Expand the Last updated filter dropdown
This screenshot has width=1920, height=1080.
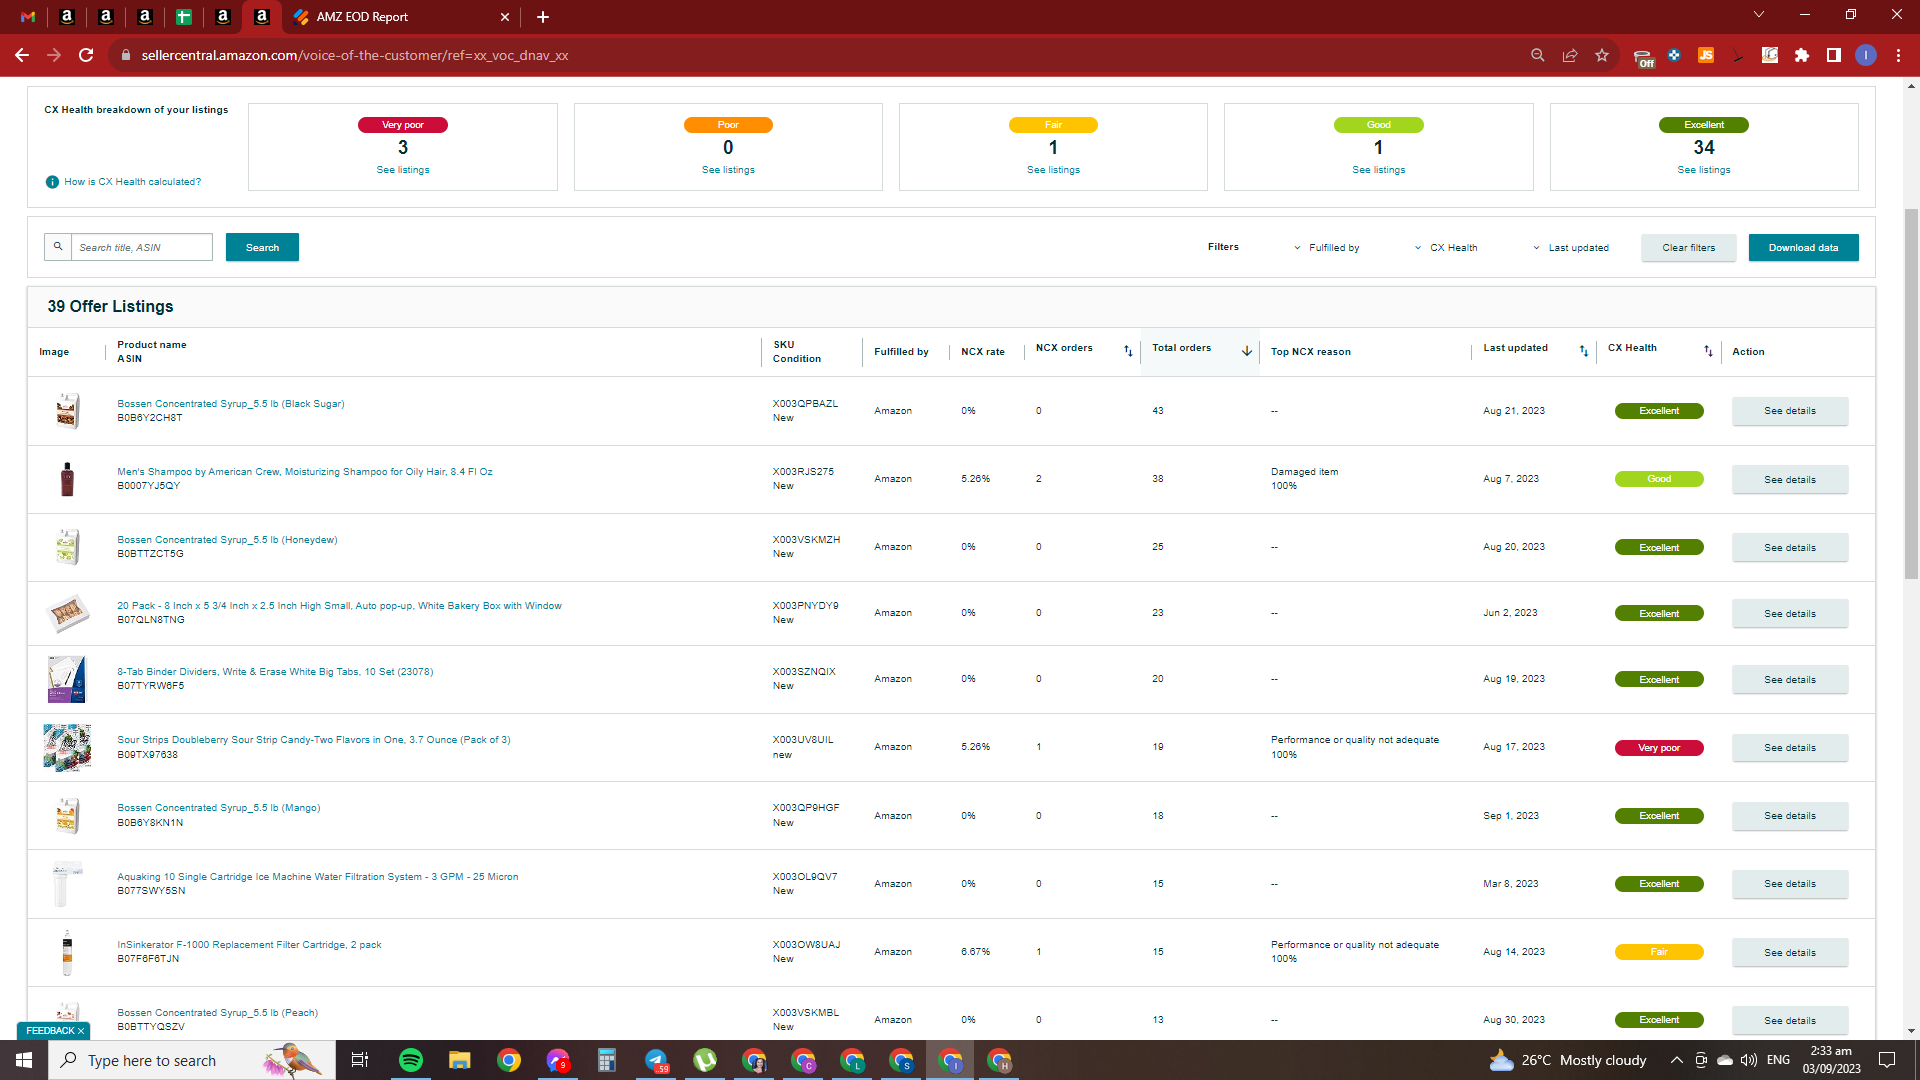click(x=1571, y=248)
